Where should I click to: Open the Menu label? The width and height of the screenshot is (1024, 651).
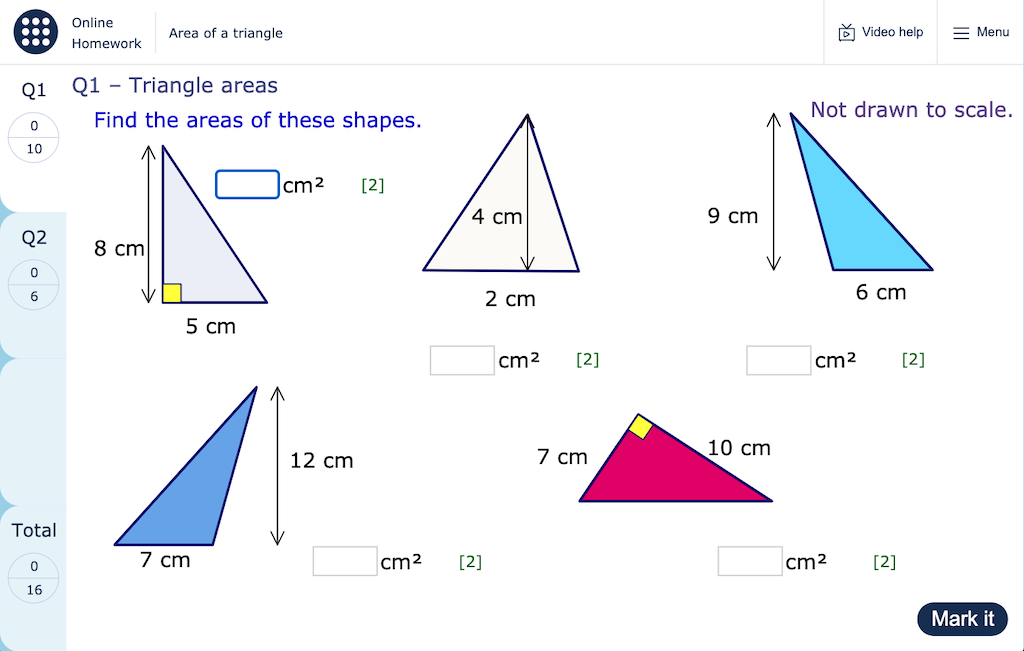(x=993, y=33)
